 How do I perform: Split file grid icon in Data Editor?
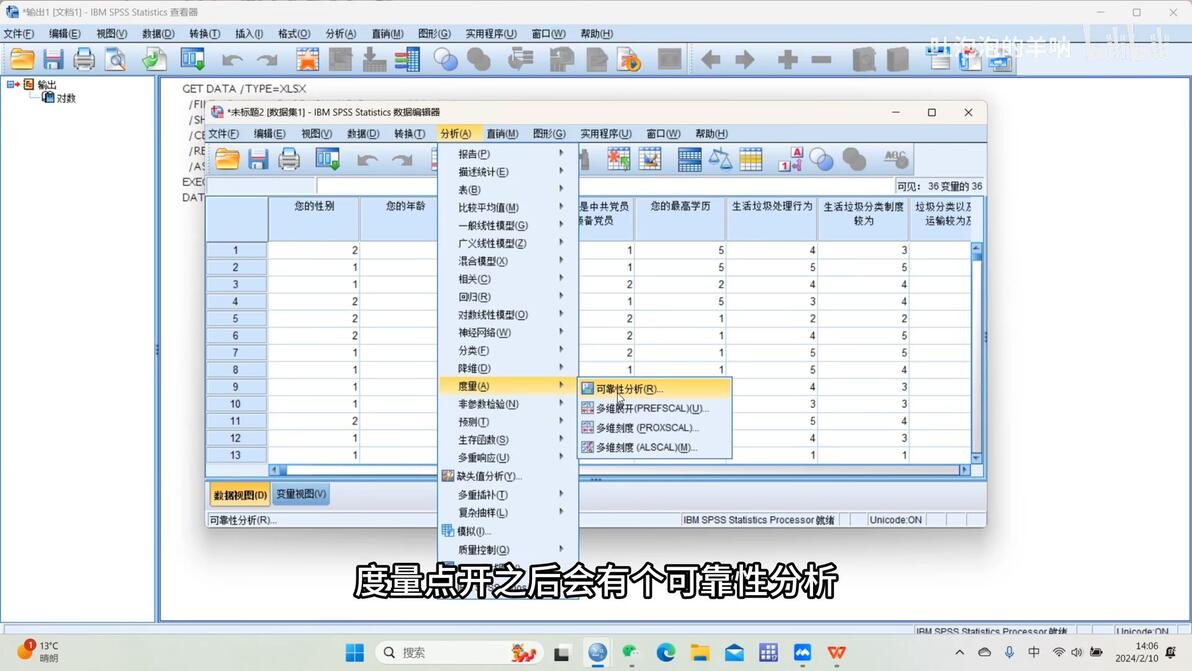tap(690, 160)
